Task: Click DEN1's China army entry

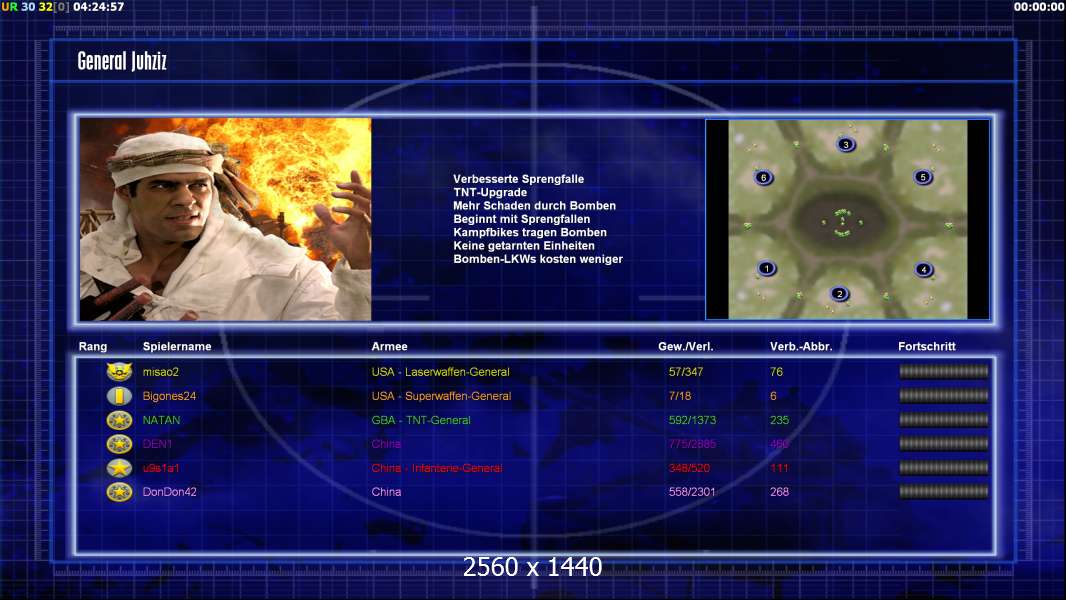Action: [x=386, y=444]
